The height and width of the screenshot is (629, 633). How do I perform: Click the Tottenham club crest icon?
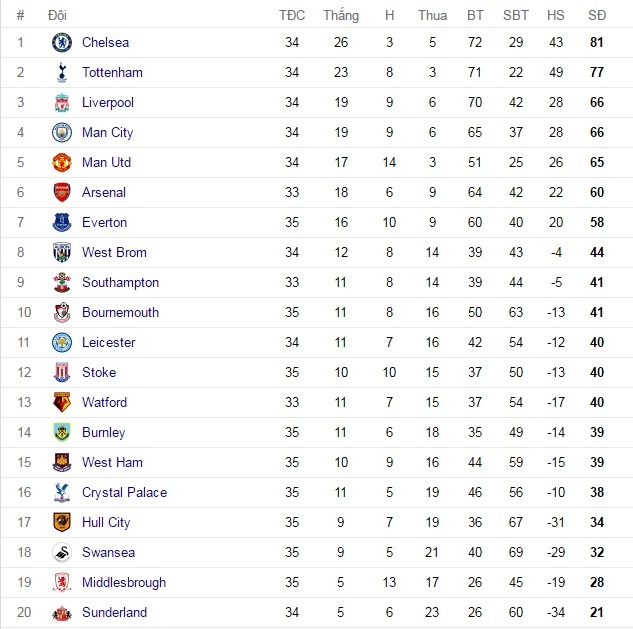click(62, 73)
